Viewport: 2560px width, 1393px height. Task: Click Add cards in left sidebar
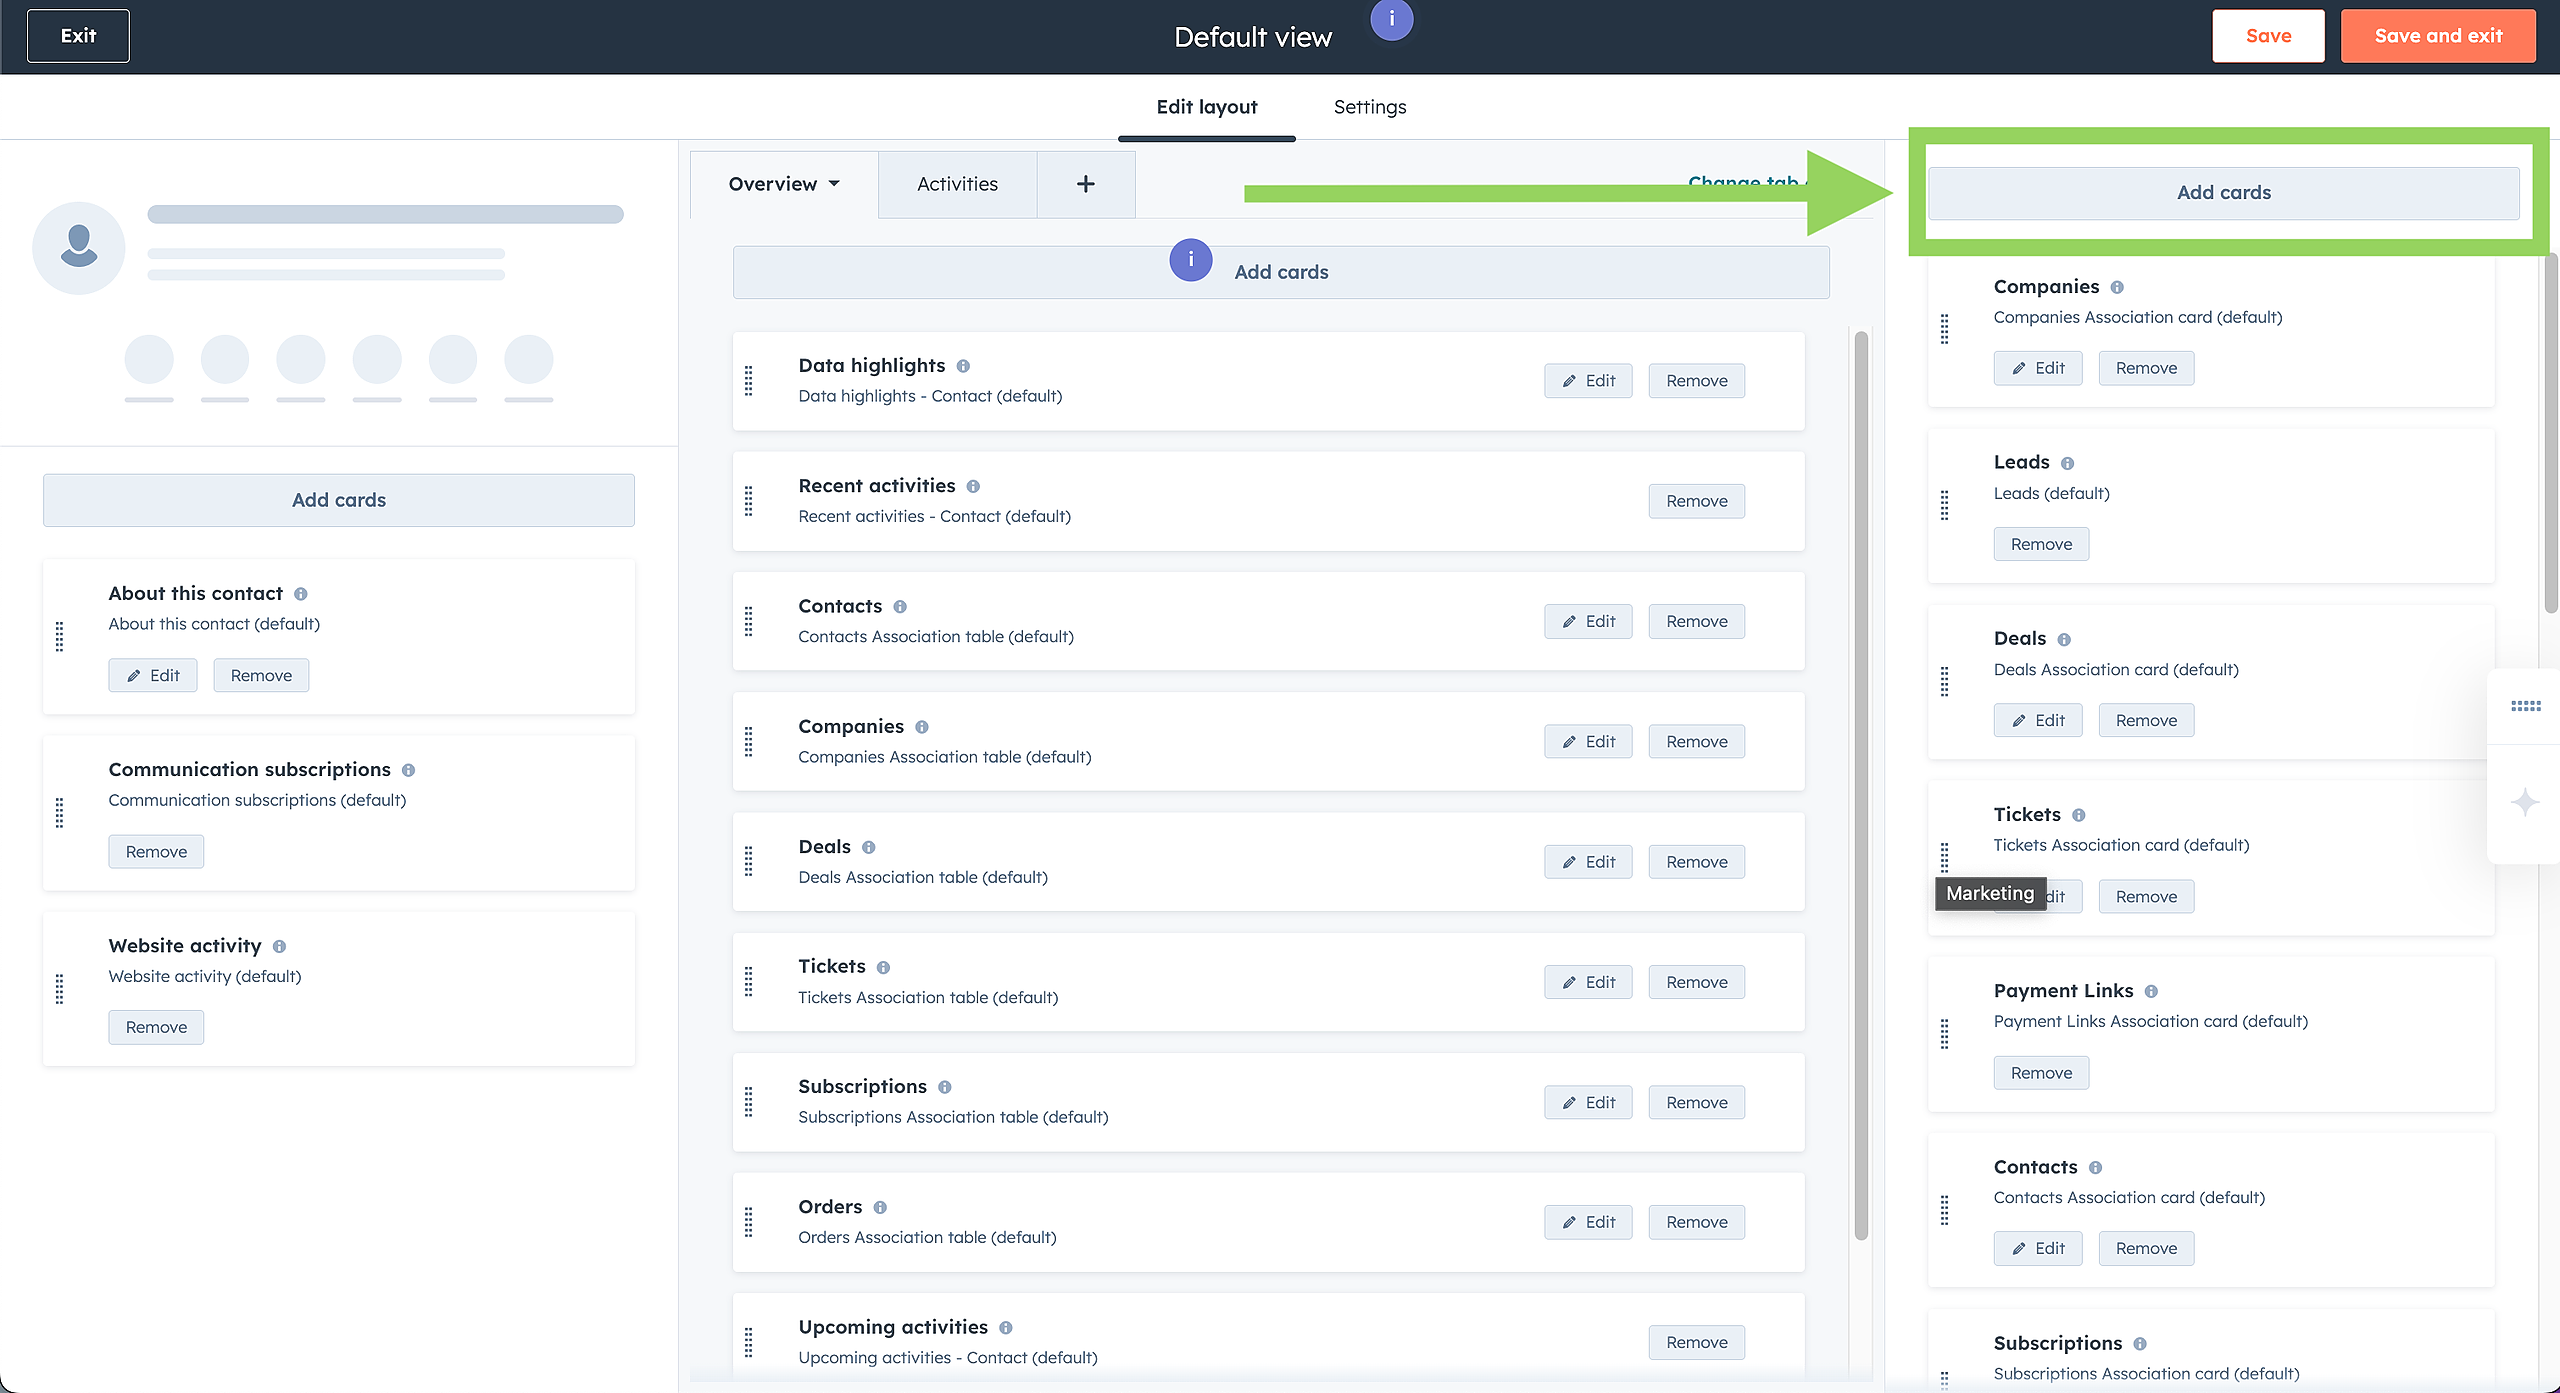click(x=338, y=500)
